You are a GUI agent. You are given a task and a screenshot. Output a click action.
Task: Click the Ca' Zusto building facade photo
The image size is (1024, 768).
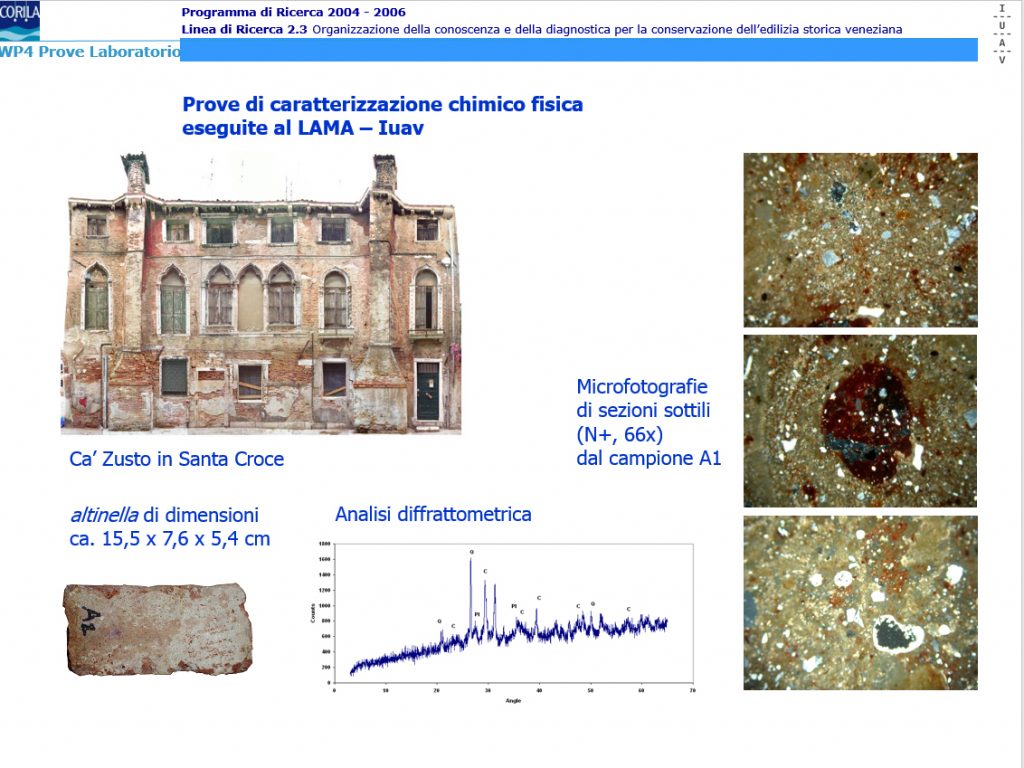pos(261,294)
